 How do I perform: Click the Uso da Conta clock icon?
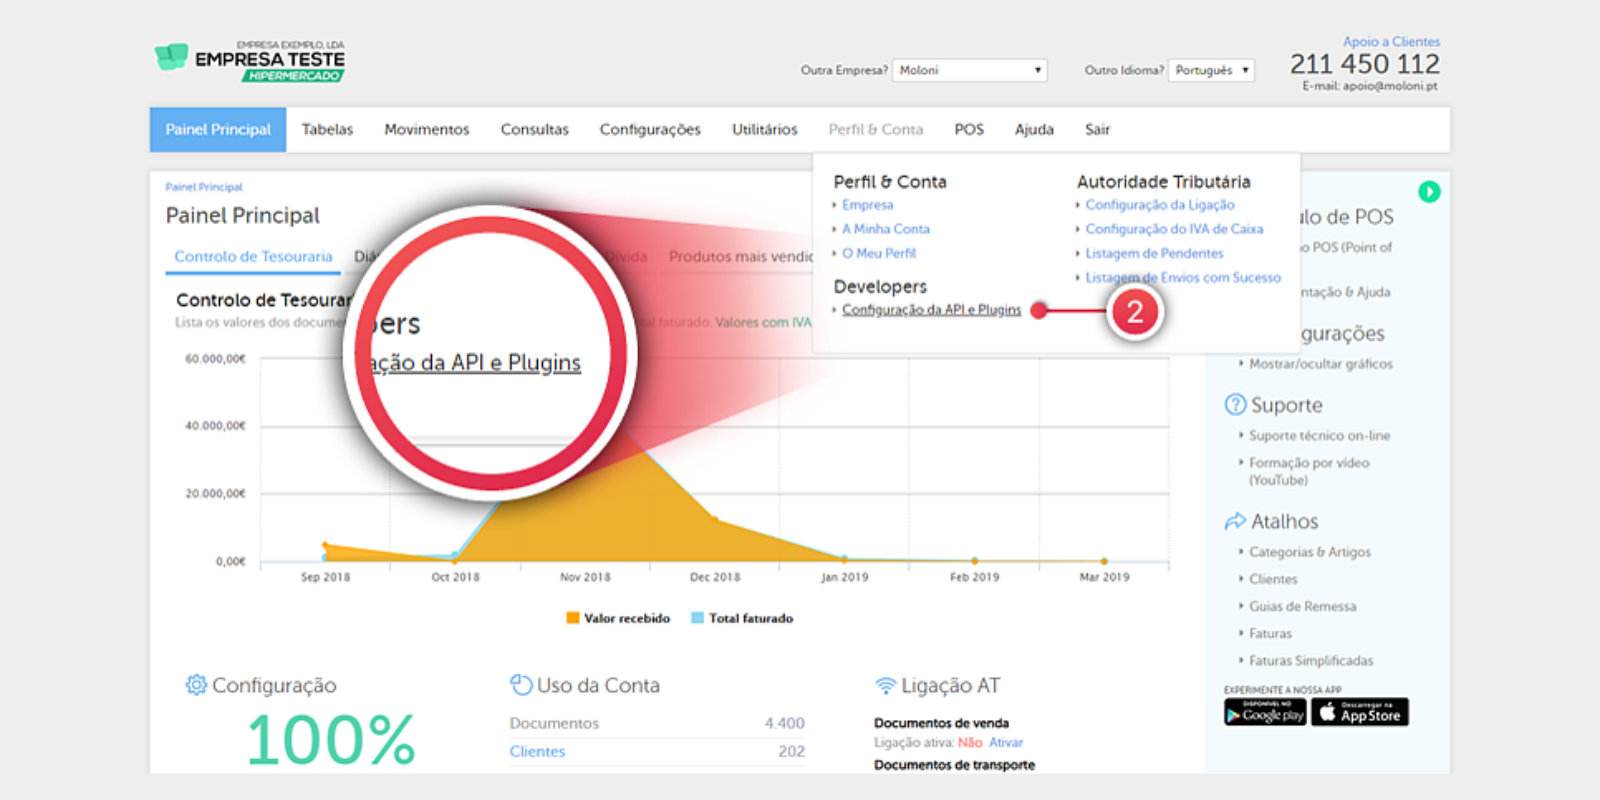521,685
